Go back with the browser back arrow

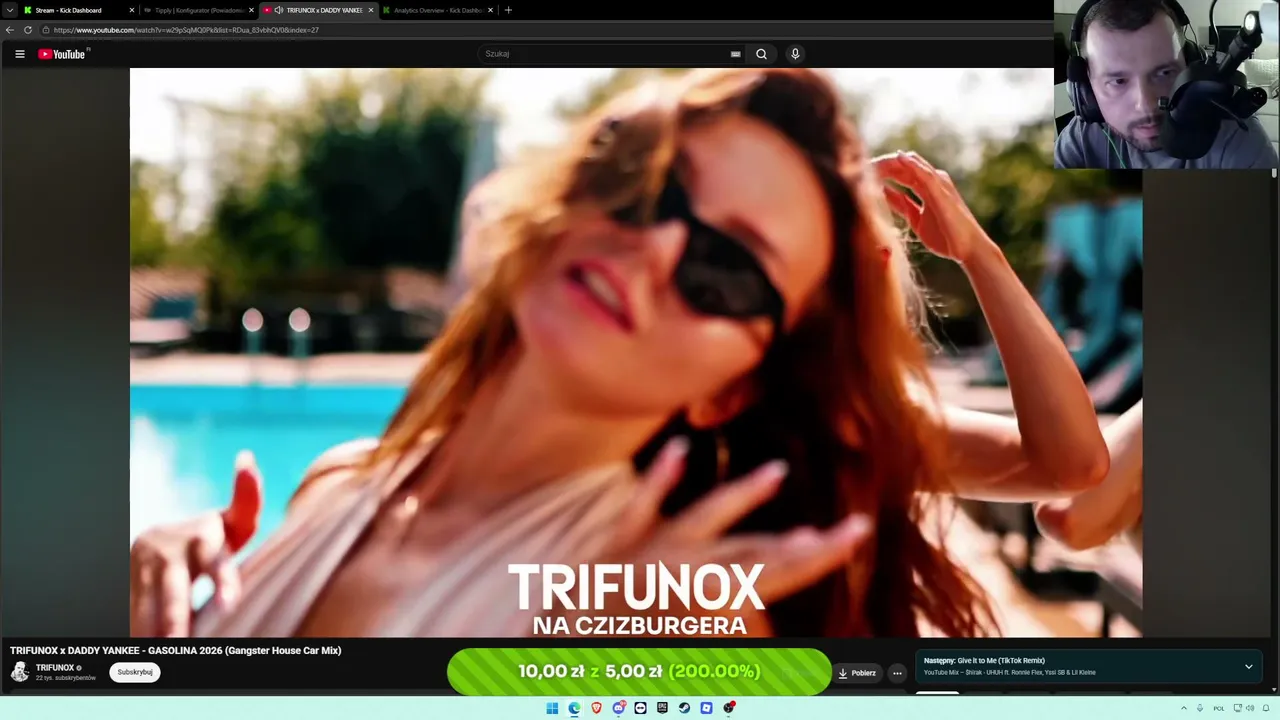point(10,30)
